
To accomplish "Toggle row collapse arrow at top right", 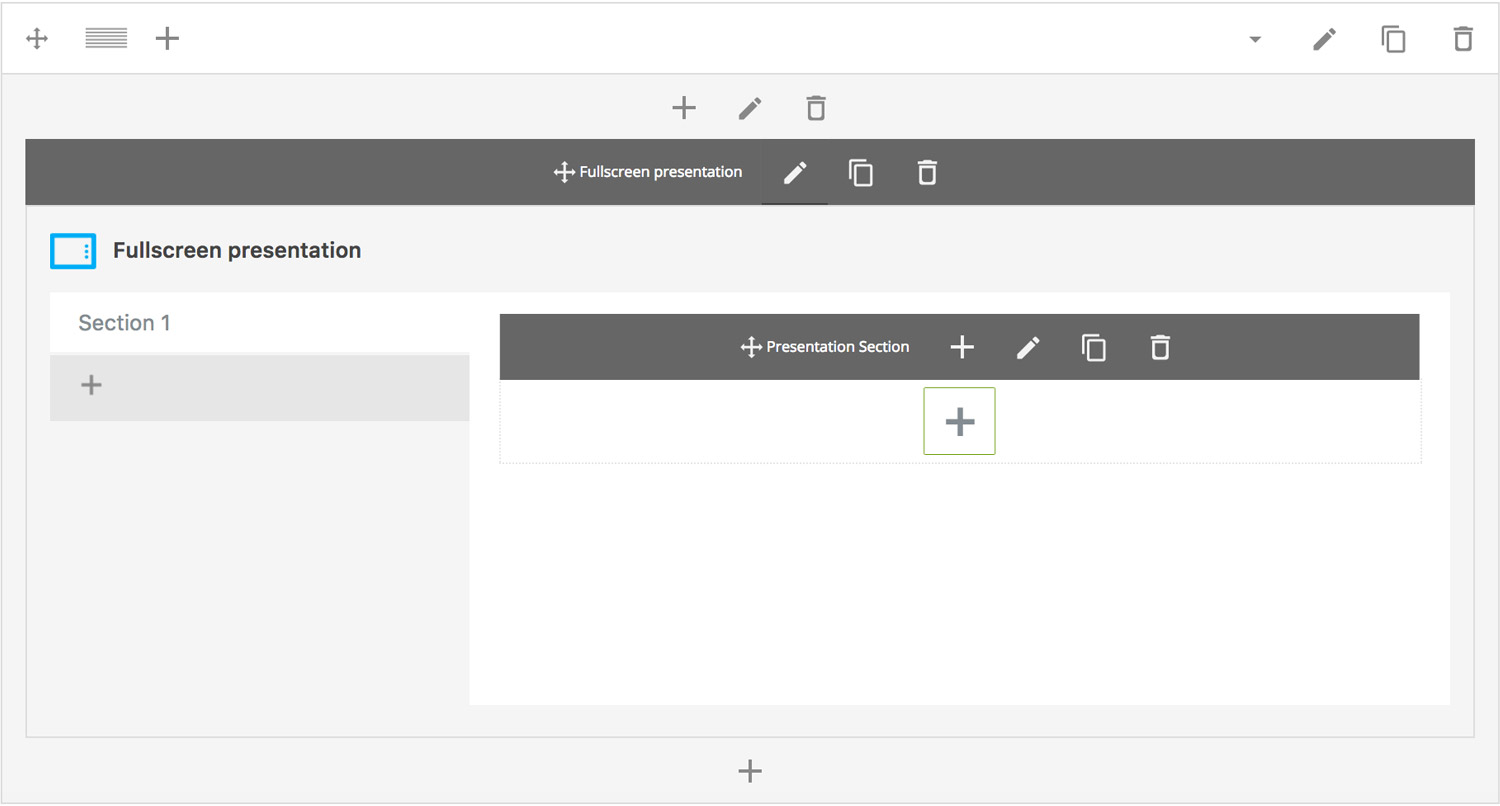I will coord(1255,40).
